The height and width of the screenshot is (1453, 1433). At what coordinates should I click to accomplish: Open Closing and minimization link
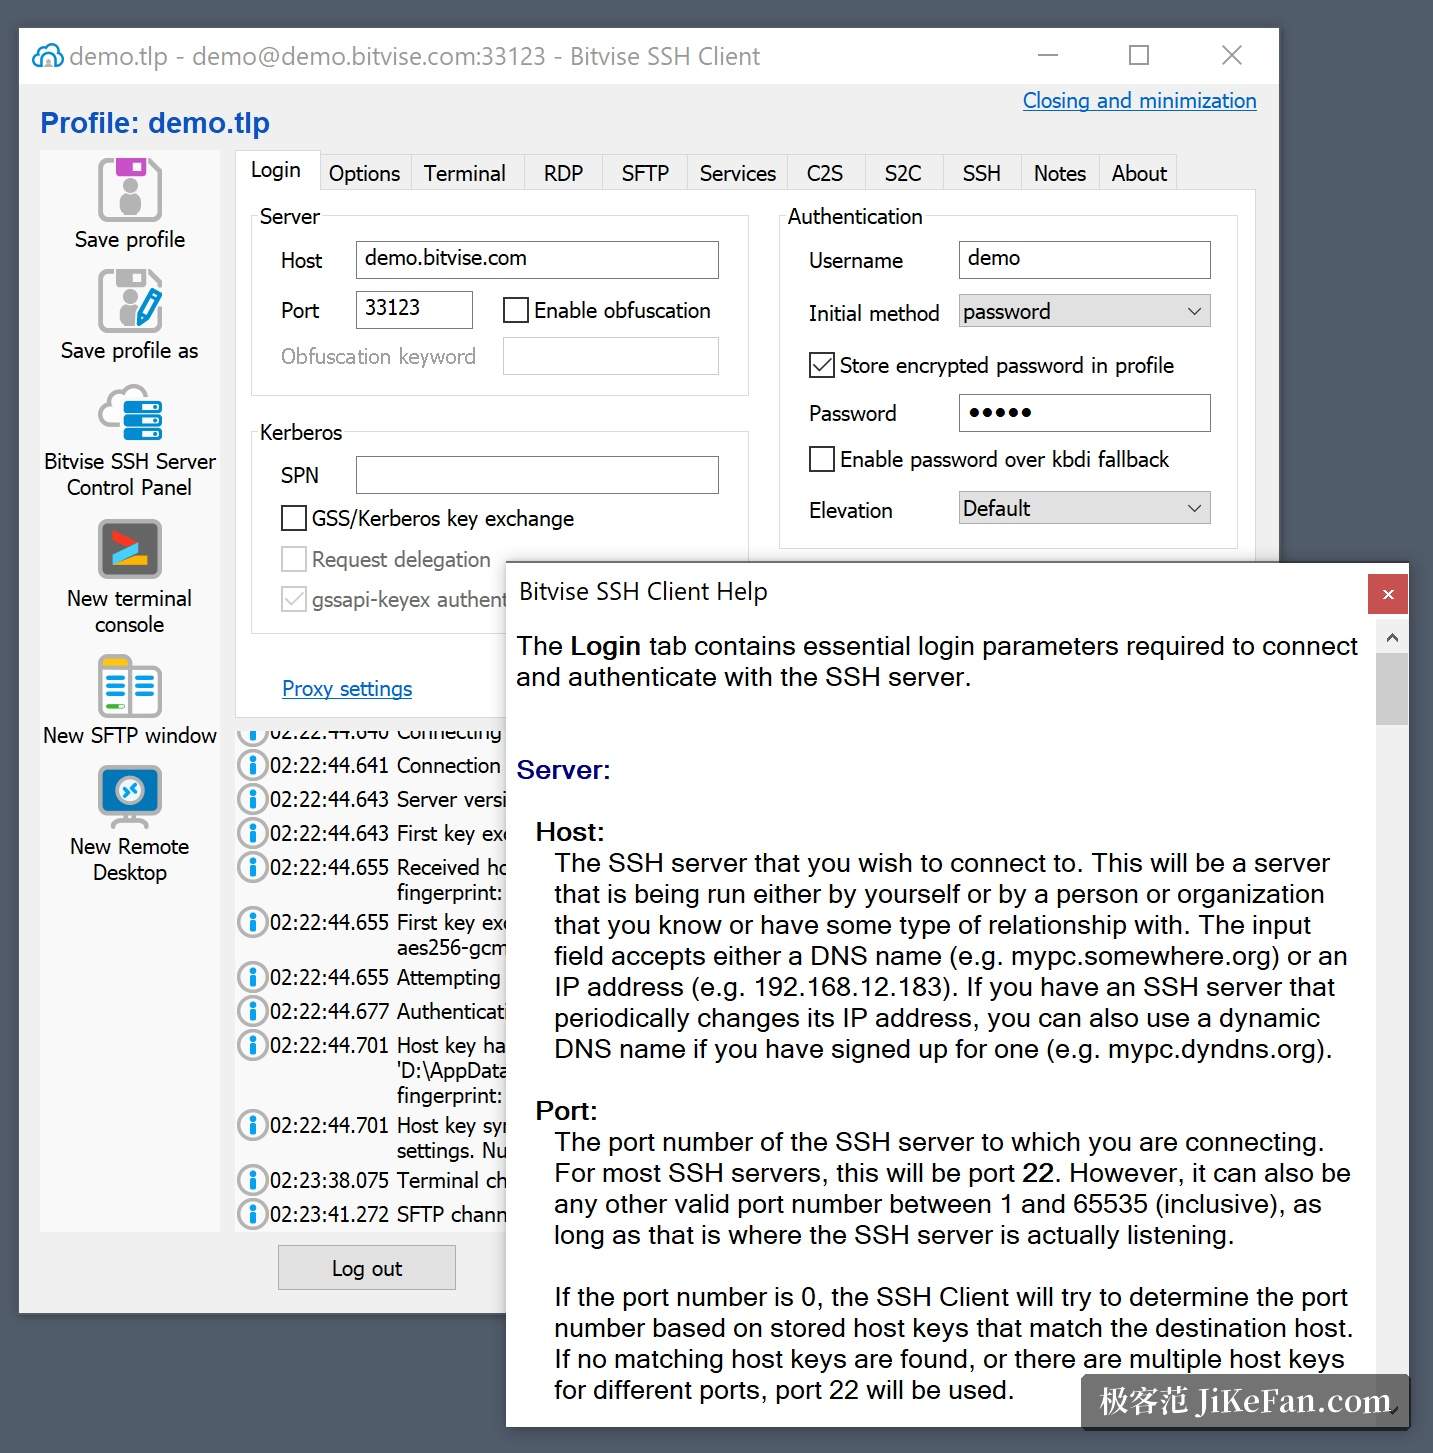pyautogui.click(x=1139, y=101)
